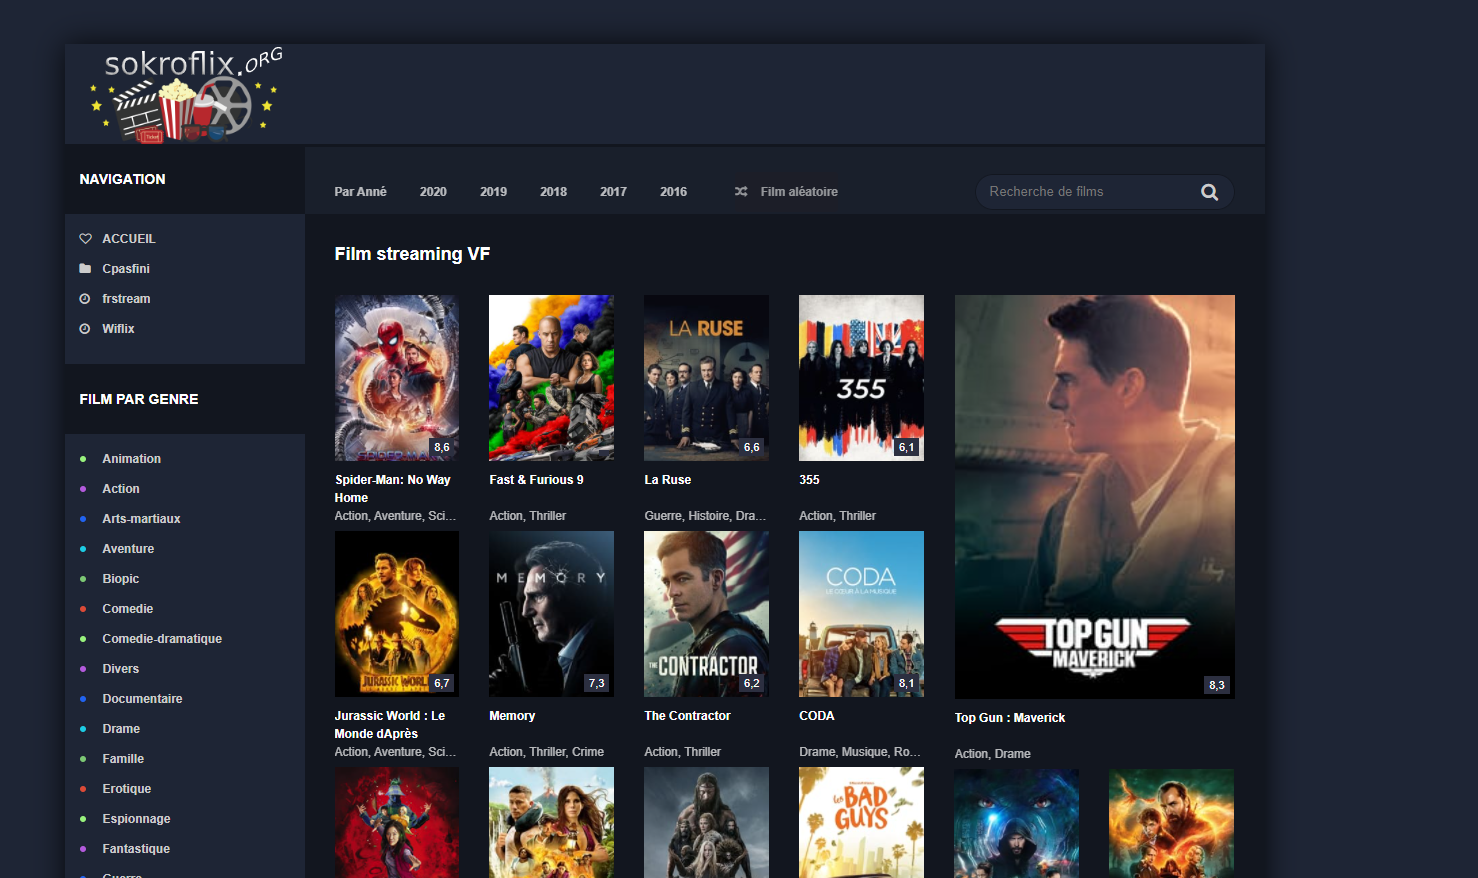Click The Contractor title text
Screen dimensions: 1478x878
[687, 716]
